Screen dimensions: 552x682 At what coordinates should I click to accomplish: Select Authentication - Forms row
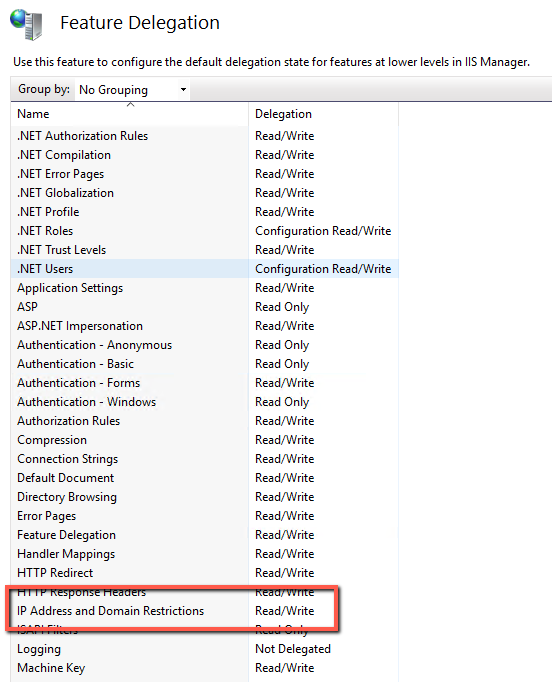204,383
